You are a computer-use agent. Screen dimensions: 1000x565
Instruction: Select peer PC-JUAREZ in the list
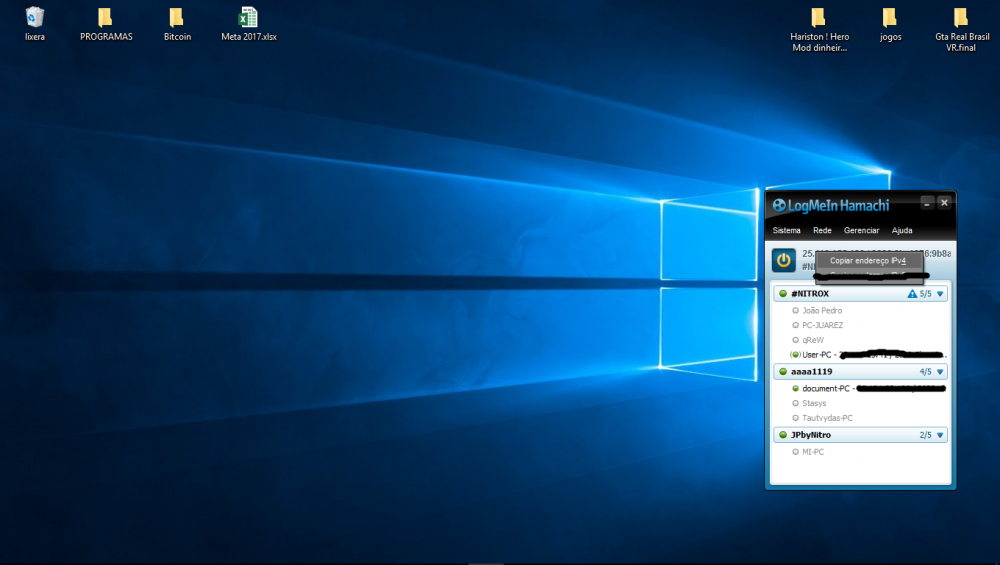pos(822,325)
